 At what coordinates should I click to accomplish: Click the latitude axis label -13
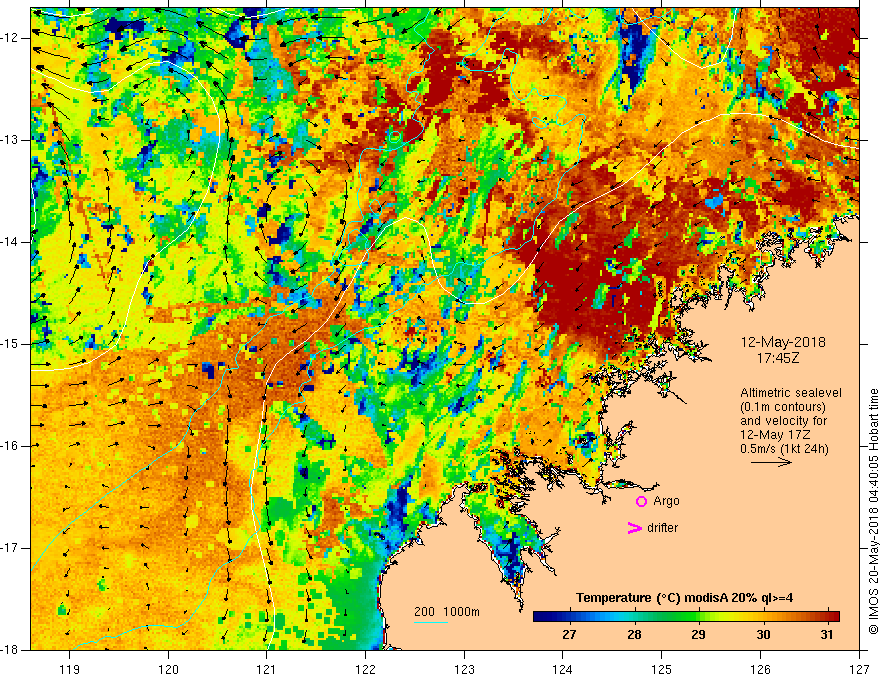click(11, 140)
